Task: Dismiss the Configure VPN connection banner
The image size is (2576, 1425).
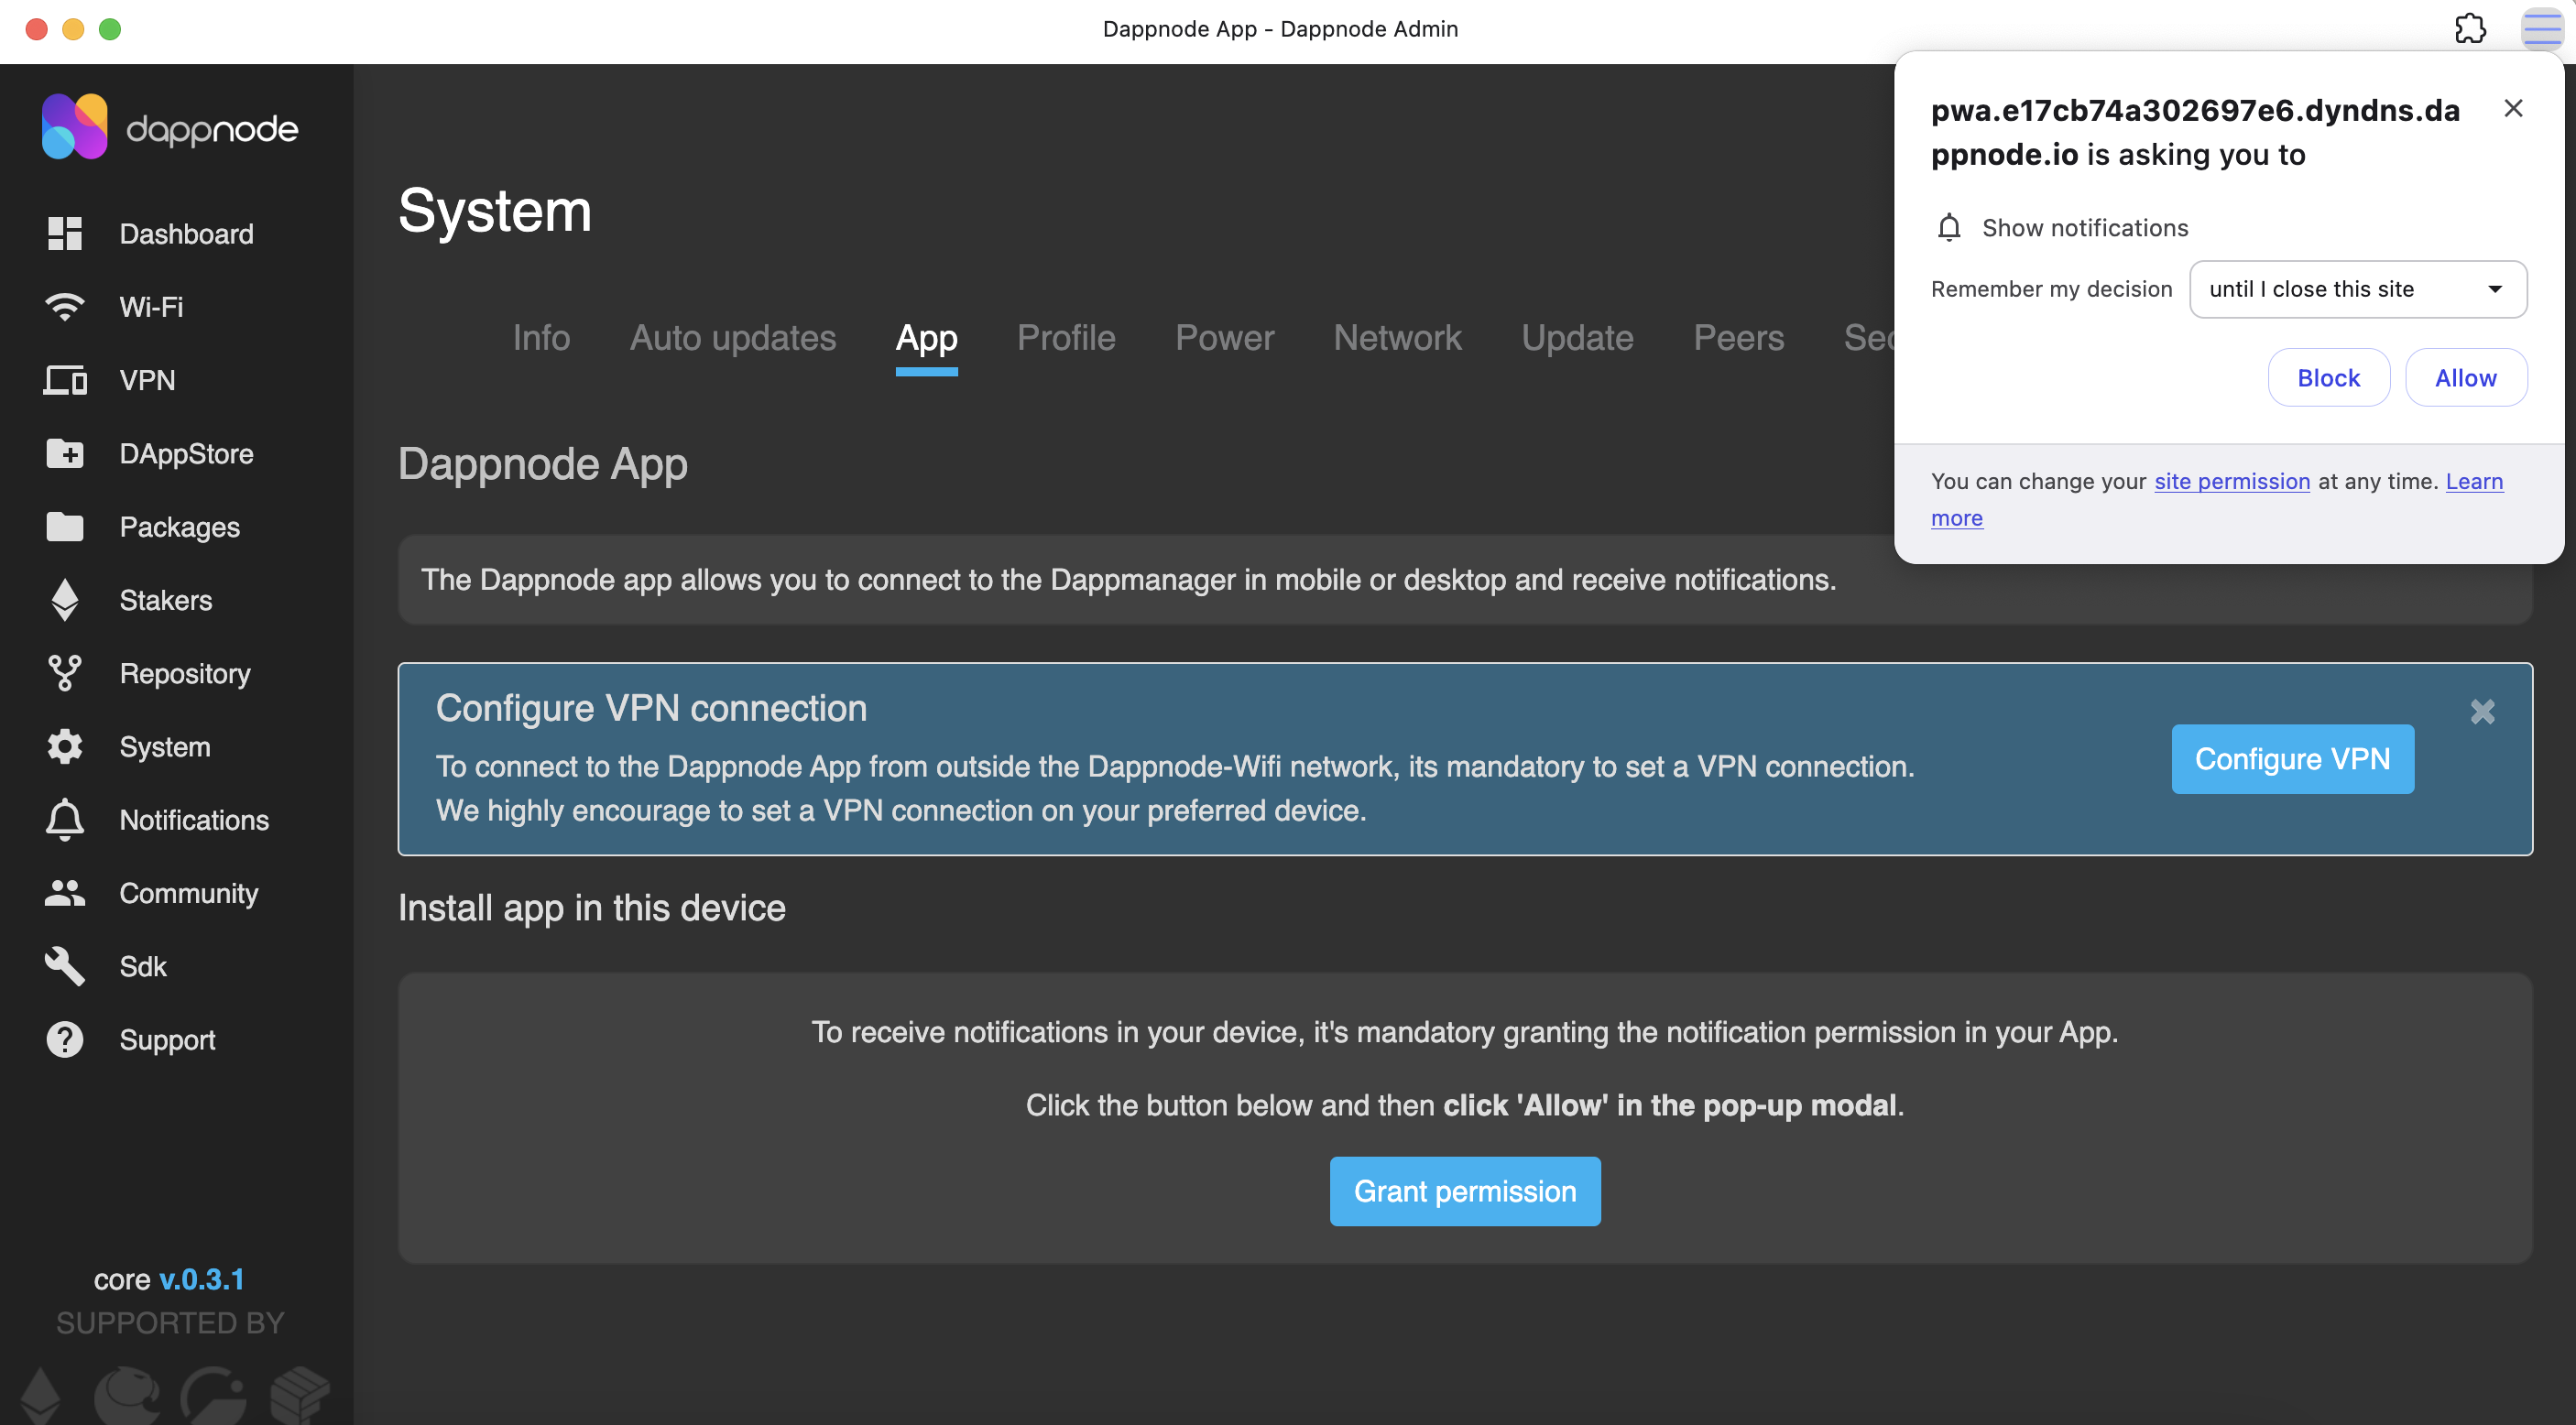Action: coord(2482,712)
